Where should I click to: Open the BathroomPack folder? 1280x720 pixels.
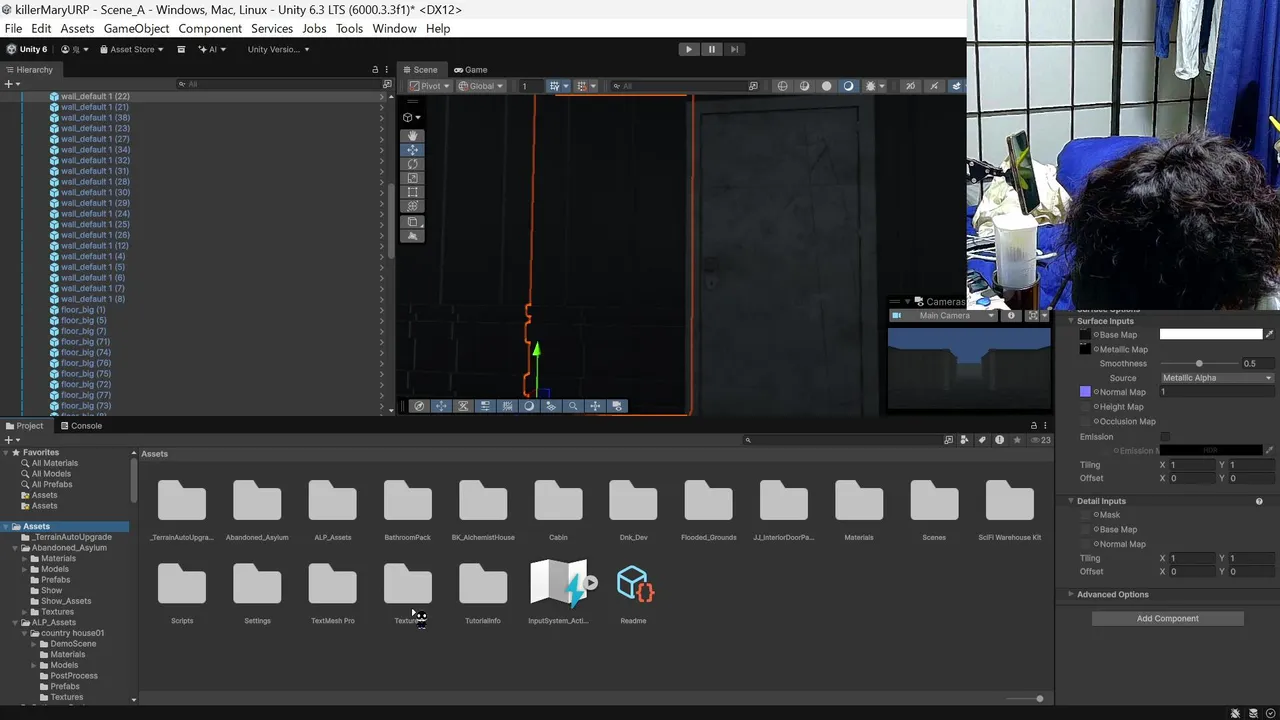[408, 508]
